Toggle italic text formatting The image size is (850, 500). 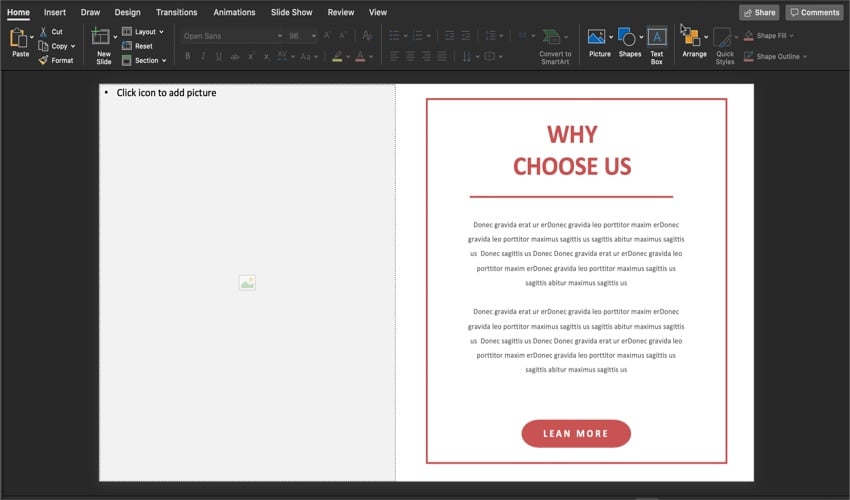203,56
